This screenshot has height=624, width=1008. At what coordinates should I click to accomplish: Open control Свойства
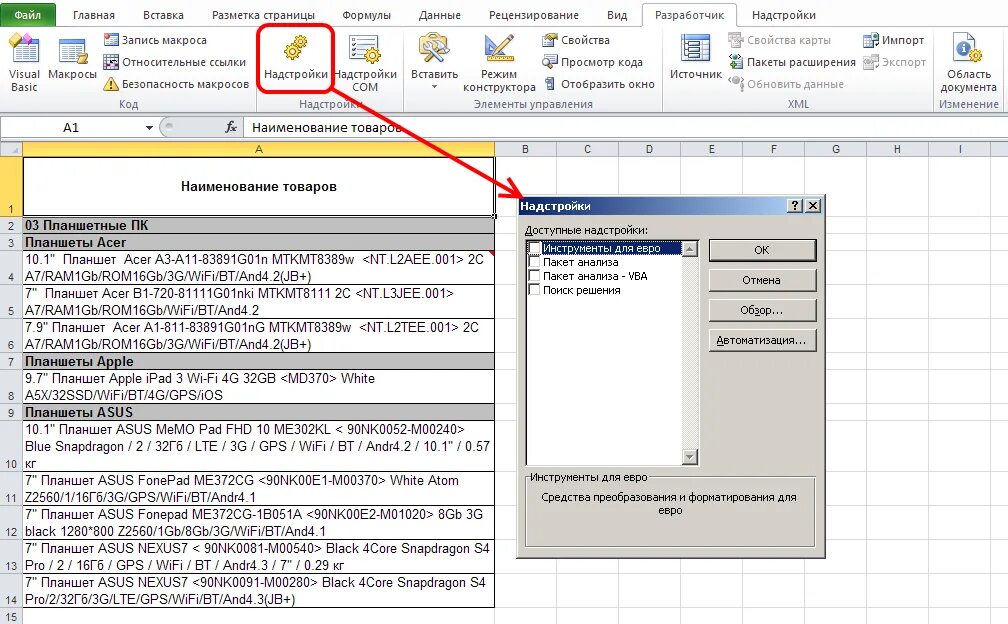click(x=576, y=40)
